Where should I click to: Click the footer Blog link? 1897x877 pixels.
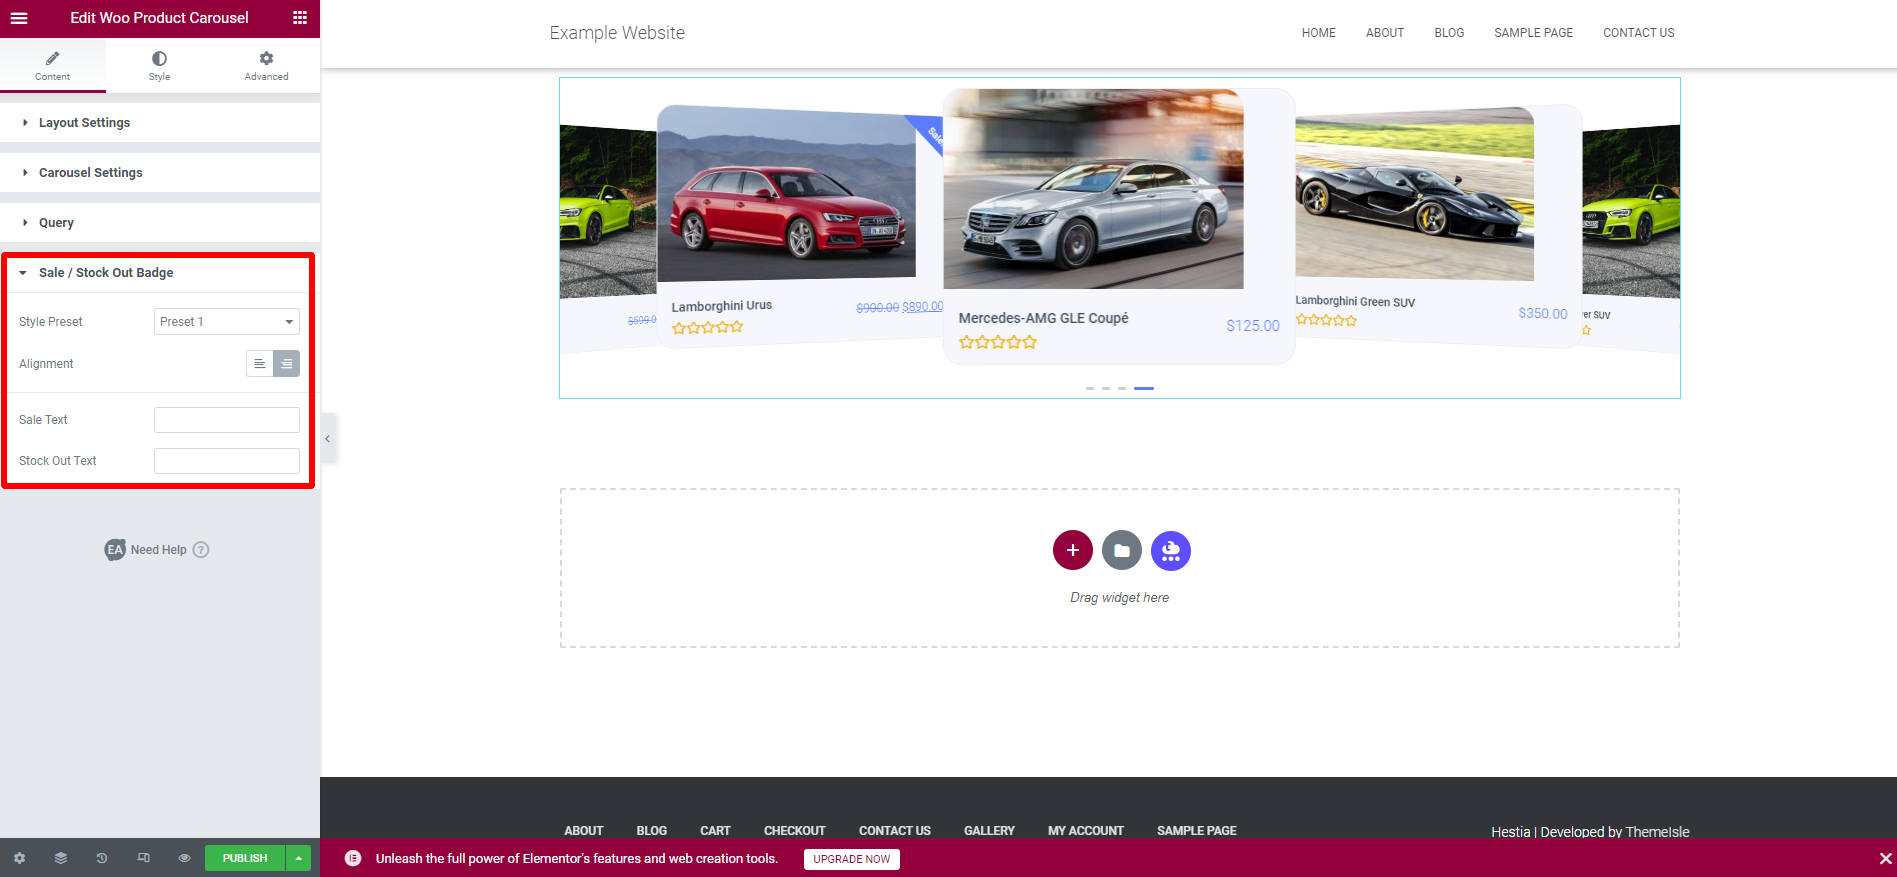[652, 831]
